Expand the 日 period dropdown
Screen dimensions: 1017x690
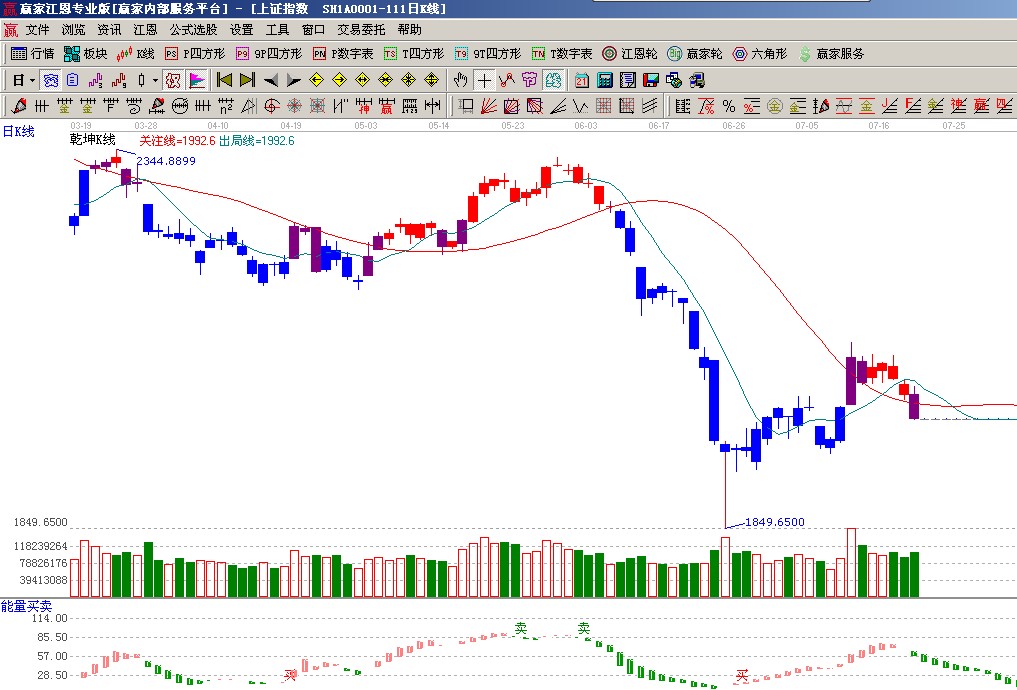click(x=32, y=80)
